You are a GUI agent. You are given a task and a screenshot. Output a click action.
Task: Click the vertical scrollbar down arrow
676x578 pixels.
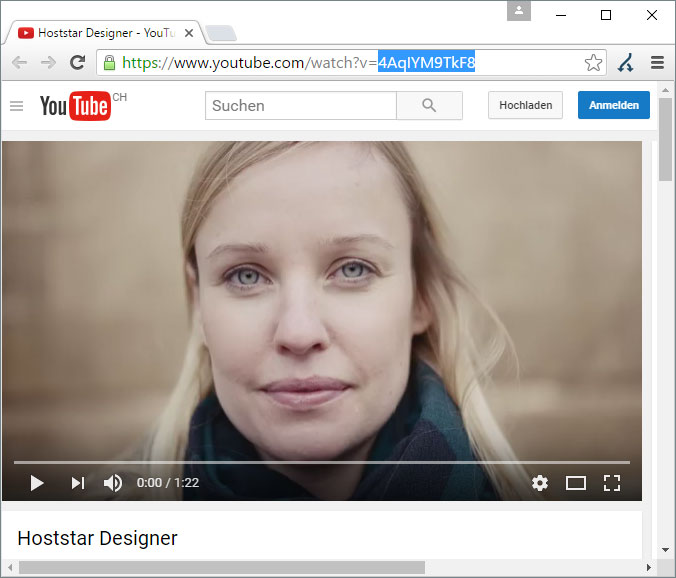[x=665, y=550]
